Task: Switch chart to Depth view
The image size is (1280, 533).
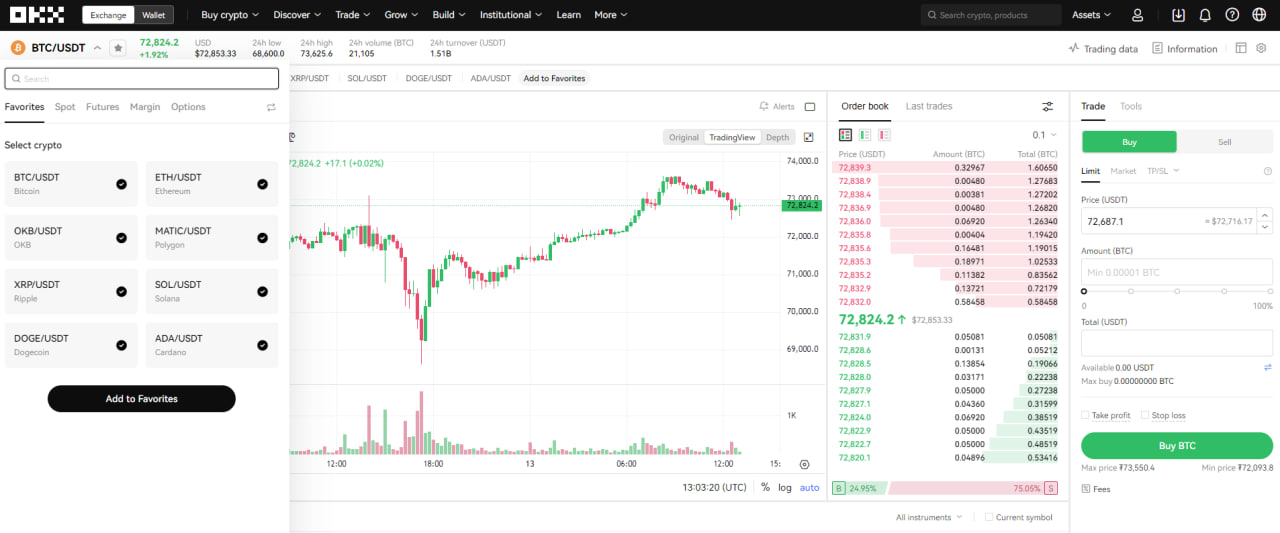Action: click(777, 137)
